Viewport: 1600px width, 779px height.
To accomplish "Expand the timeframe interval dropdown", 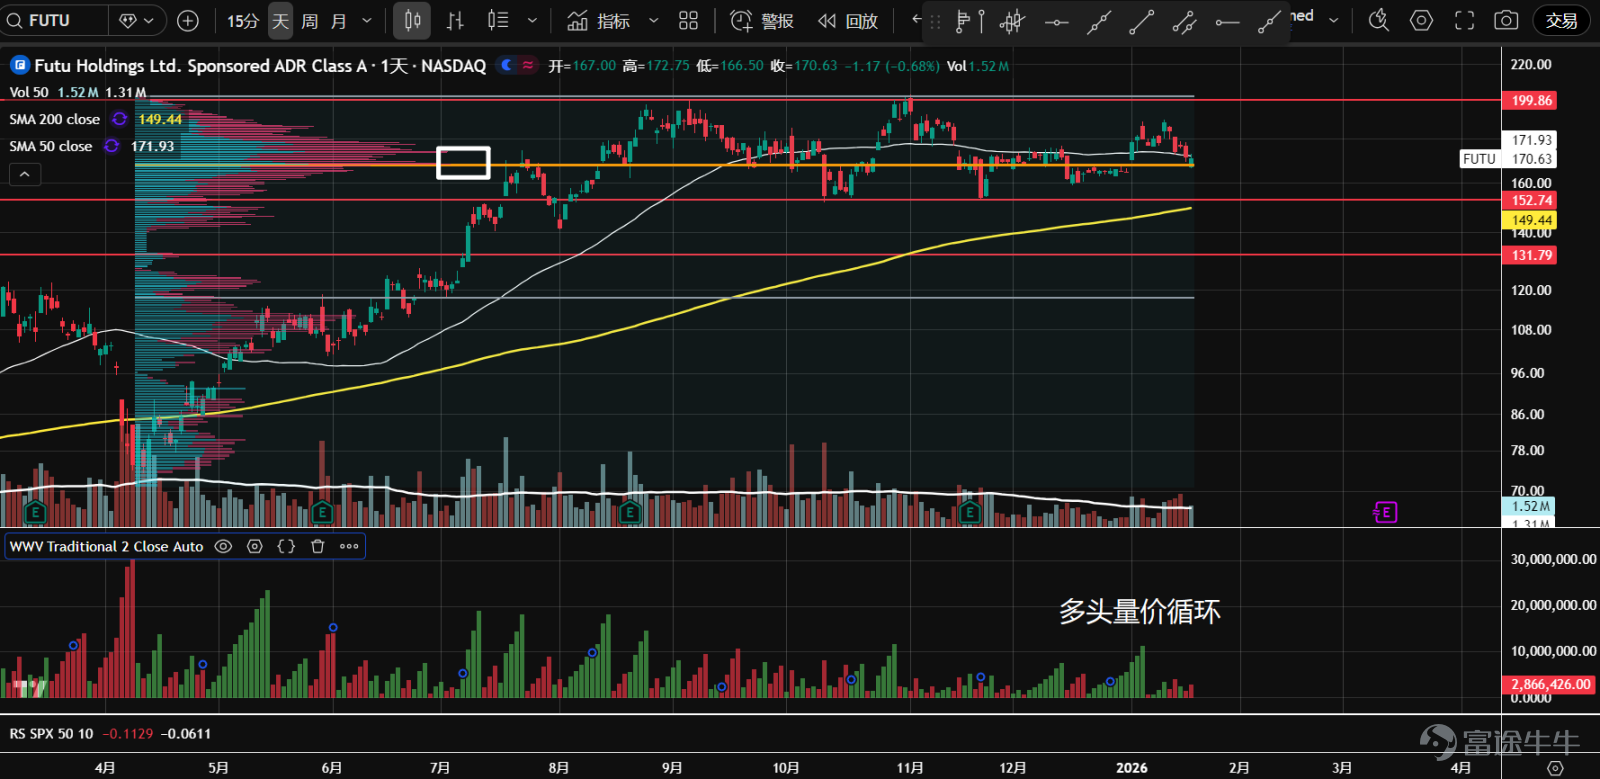I will [x=366, y=20].
